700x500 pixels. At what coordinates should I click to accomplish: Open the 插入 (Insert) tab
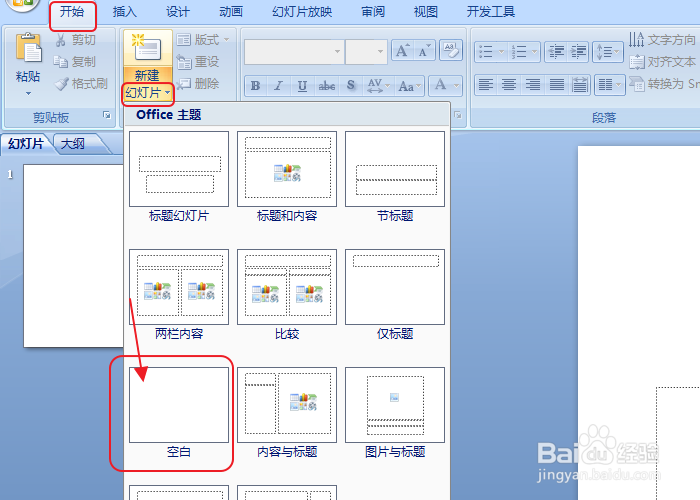(125, 12)
